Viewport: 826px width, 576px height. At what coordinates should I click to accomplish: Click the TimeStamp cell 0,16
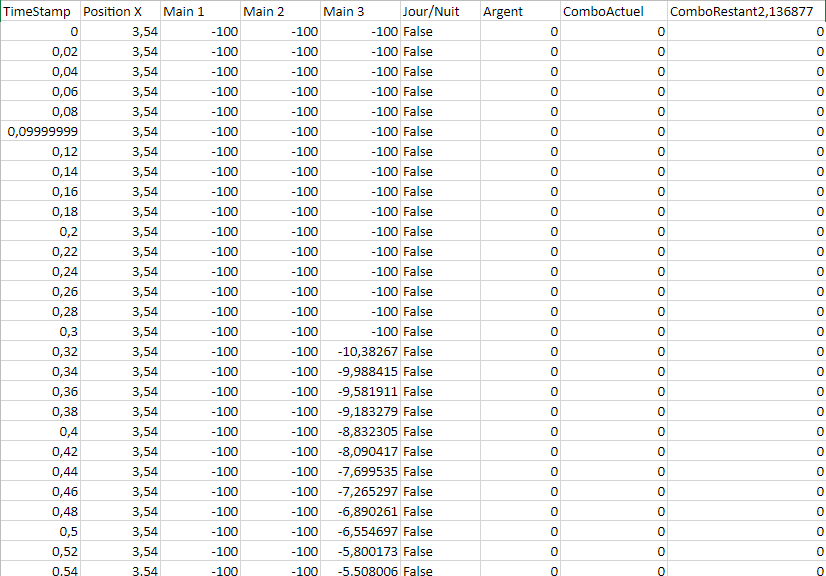pyautogui.click(x=41, y=192)
